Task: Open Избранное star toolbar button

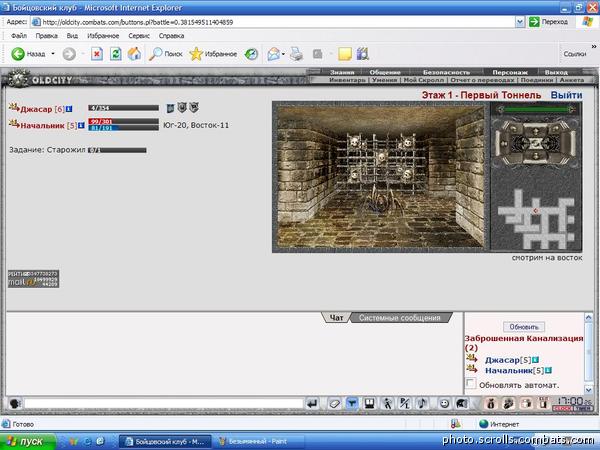Action: [213, 54]
